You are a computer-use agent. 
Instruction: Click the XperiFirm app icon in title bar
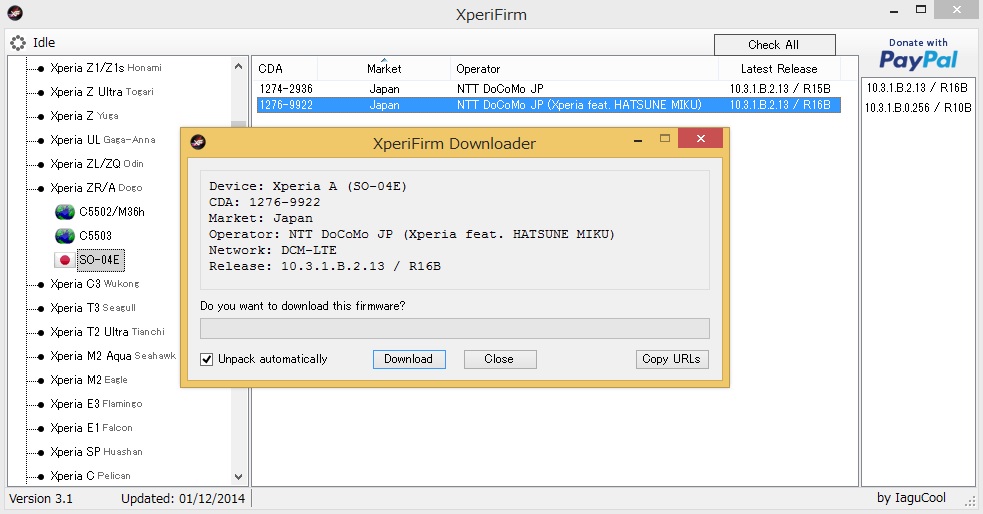click(15, 13)
